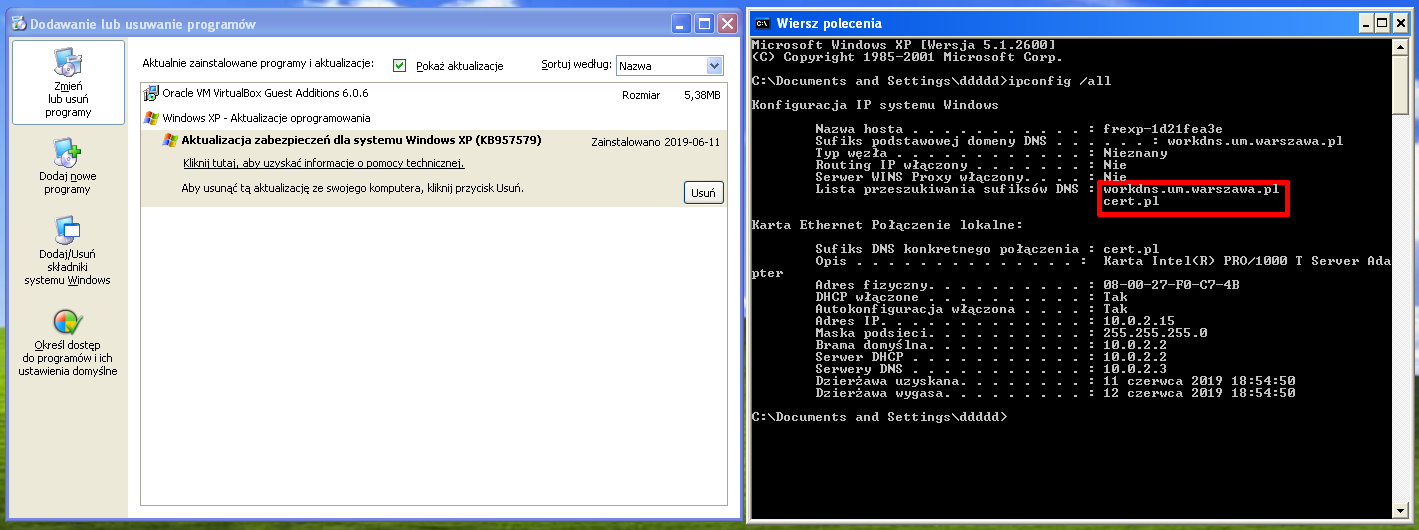
Task: Open Dodaj nowe programy in sidebar
Action: point(68,155)
